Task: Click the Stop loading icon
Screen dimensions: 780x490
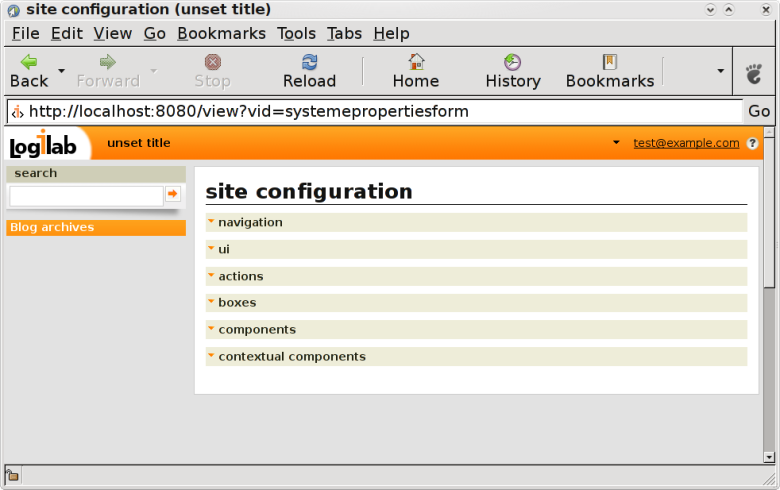Action: click(212, 62)
